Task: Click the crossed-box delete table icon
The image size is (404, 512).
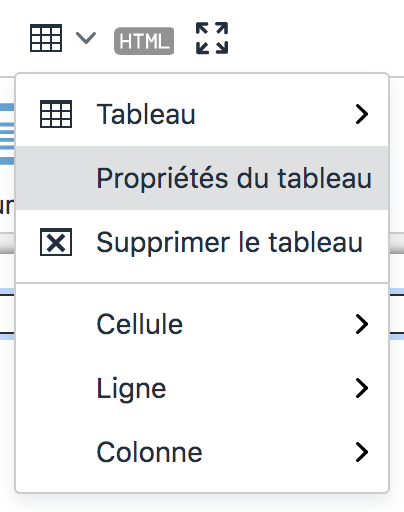Action: (56, 242)
